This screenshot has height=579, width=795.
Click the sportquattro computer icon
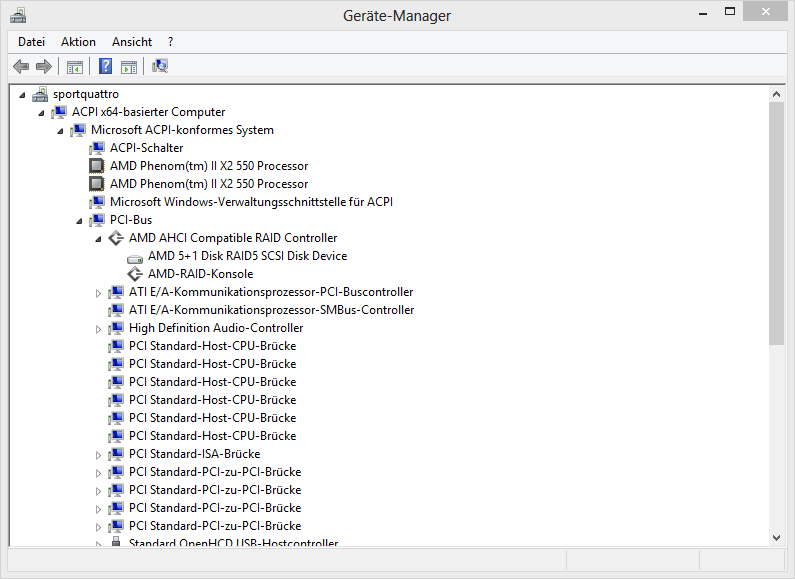pos(40,94)
